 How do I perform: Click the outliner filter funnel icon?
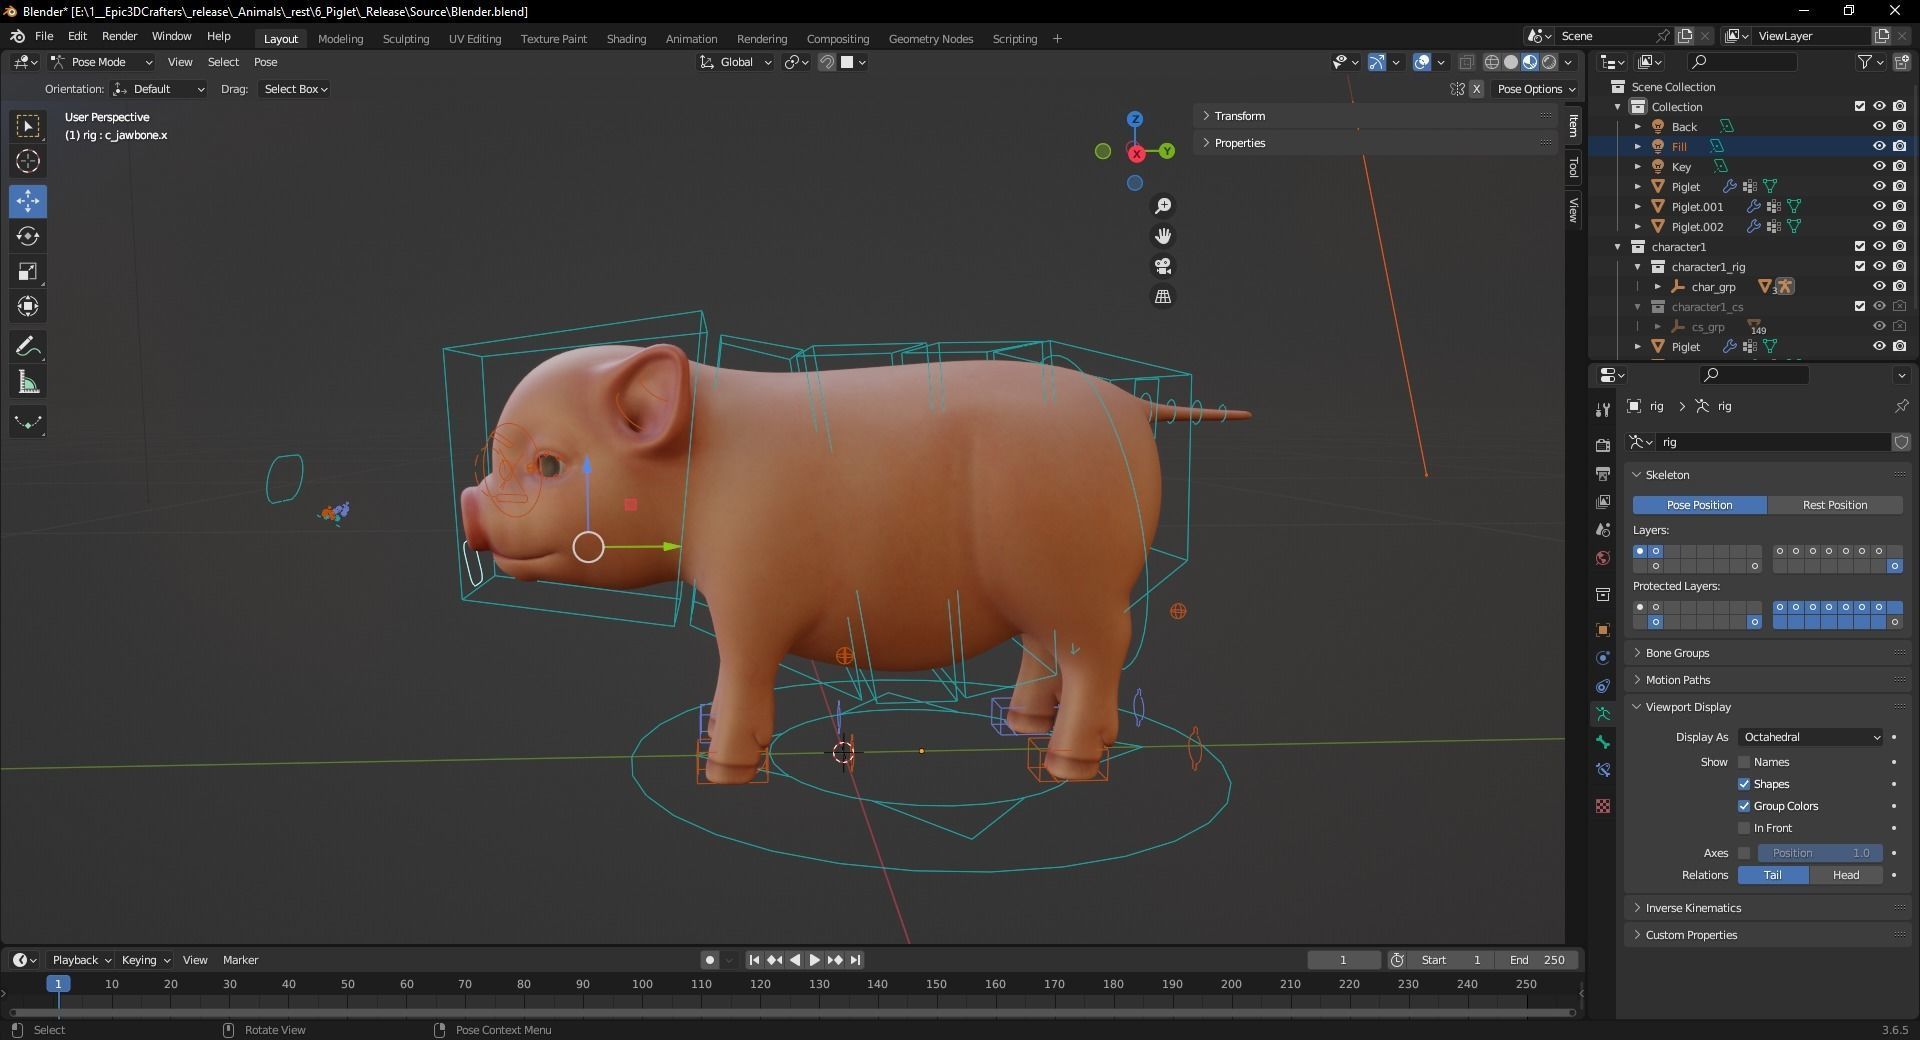pos(1865,62)
